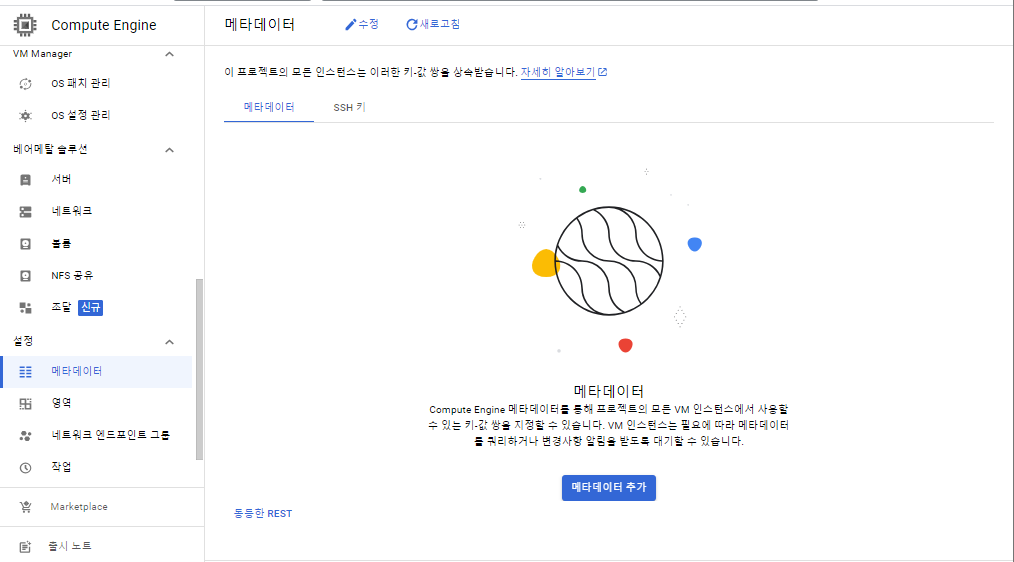Collapse the VM Manager section
Viewport: 1014px width, 562px height.
[169, 54]
